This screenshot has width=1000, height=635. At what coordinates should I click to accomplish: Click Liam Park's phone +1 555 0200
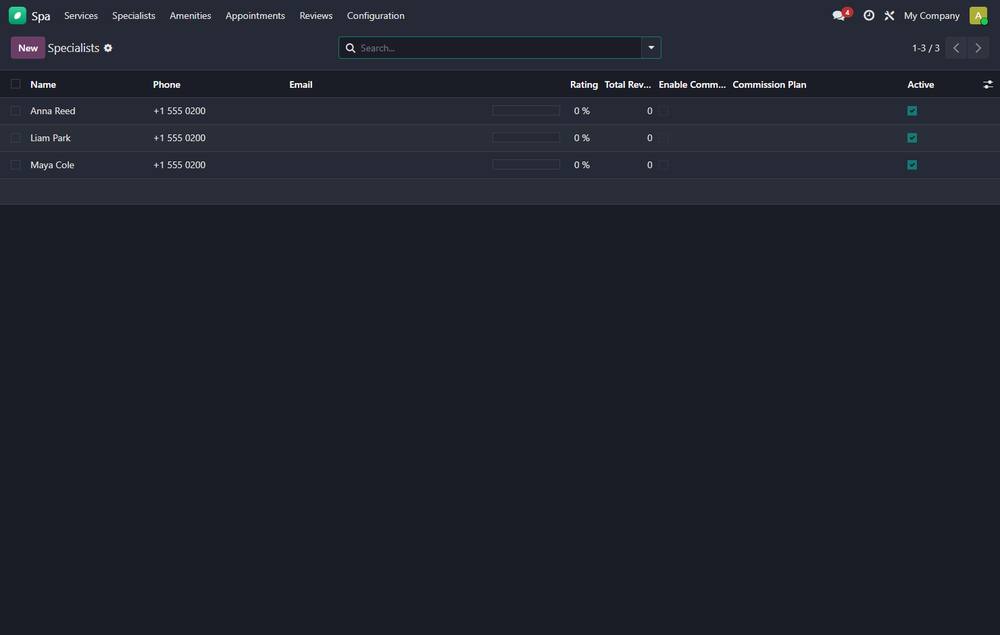(179, 138)
